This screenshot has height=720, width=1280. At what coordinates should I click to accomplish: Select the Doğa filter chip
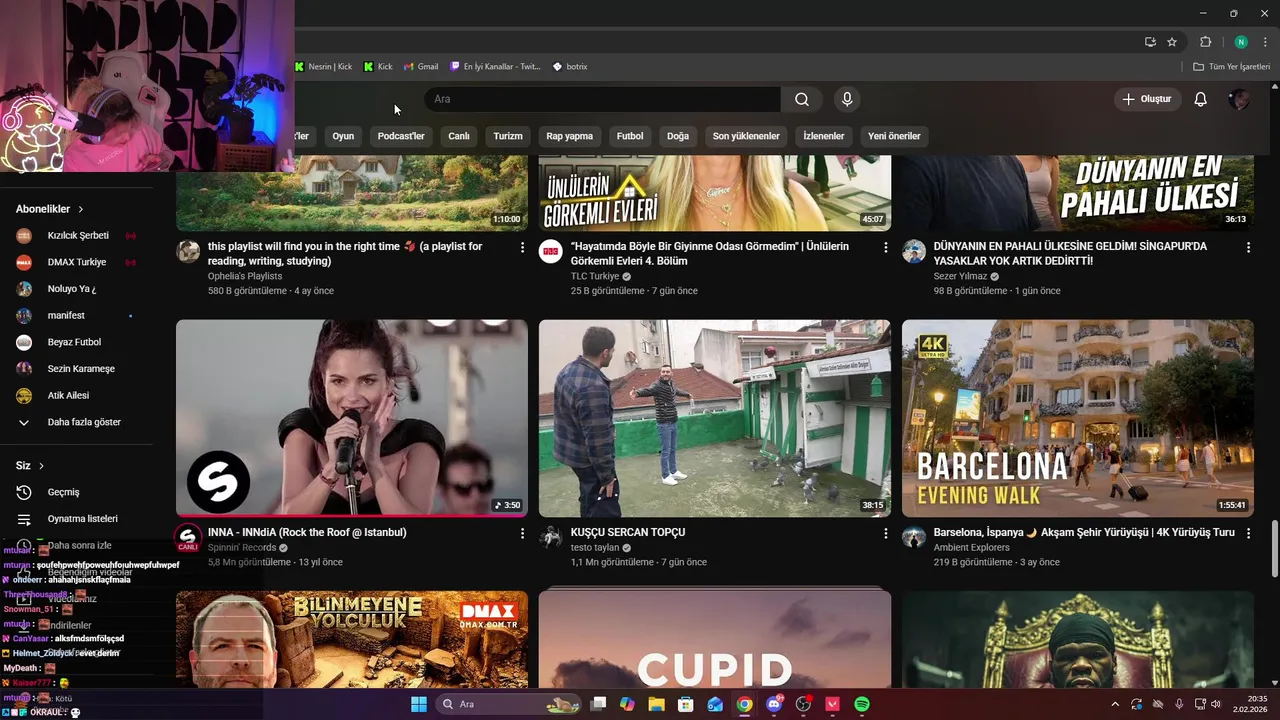pos(678,136)
